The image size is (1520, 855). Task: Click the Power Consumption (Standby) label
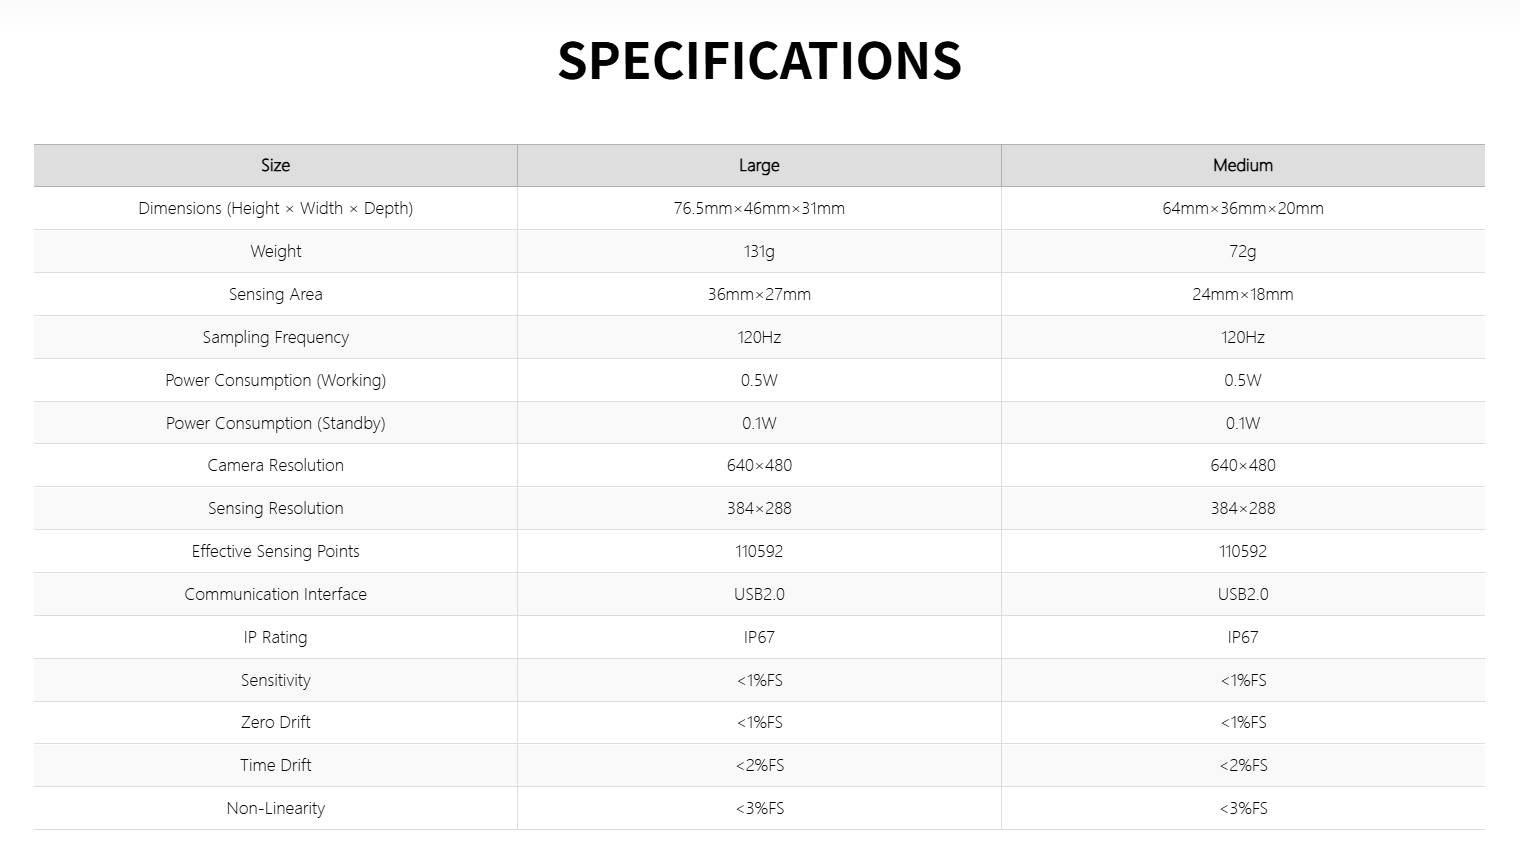coord(275,423)
